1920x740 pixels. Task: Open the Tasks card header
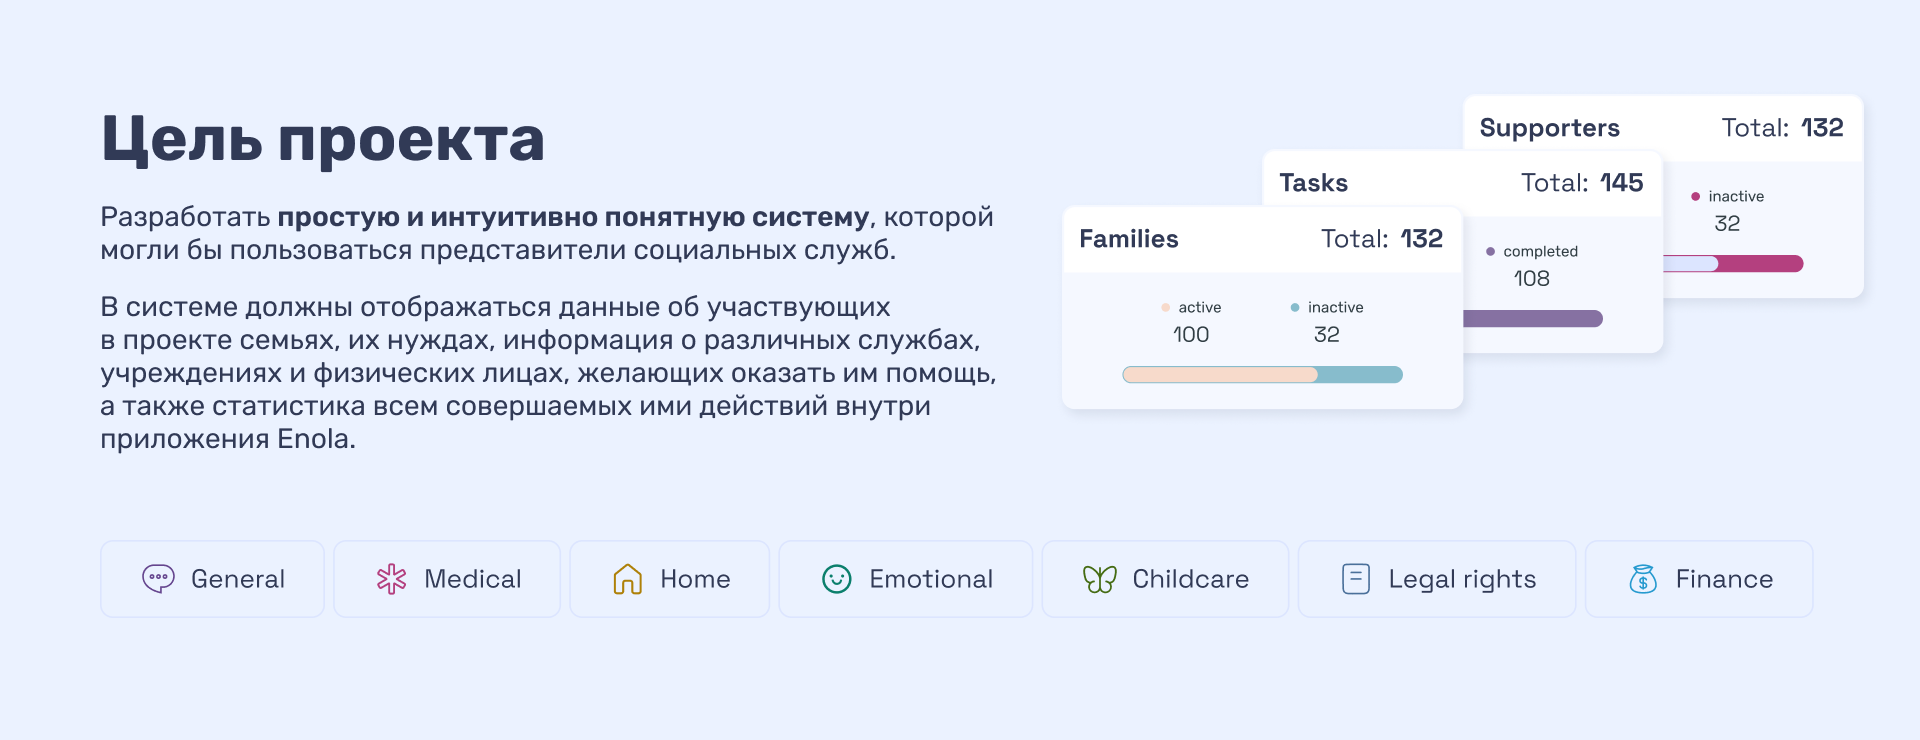pyautogui.click(x=1314, y=183)
